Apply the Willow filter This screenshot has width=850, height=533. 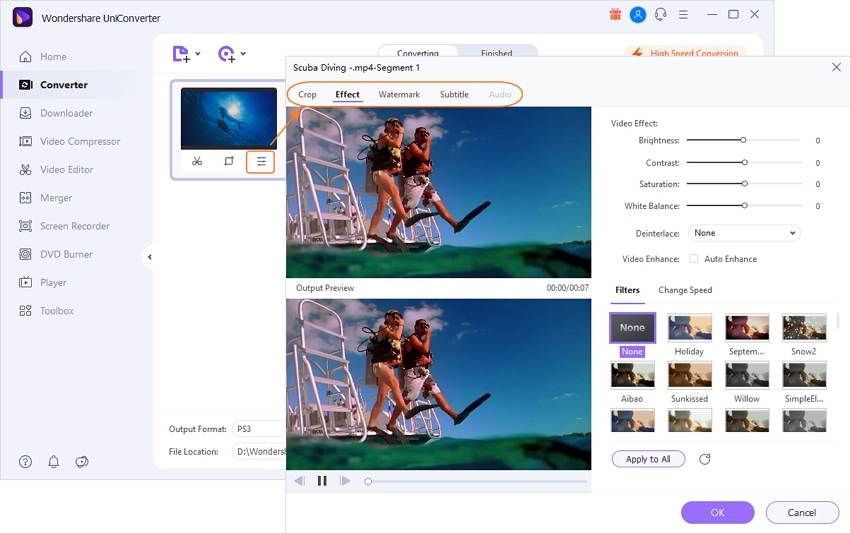click(x=747, y=375)
